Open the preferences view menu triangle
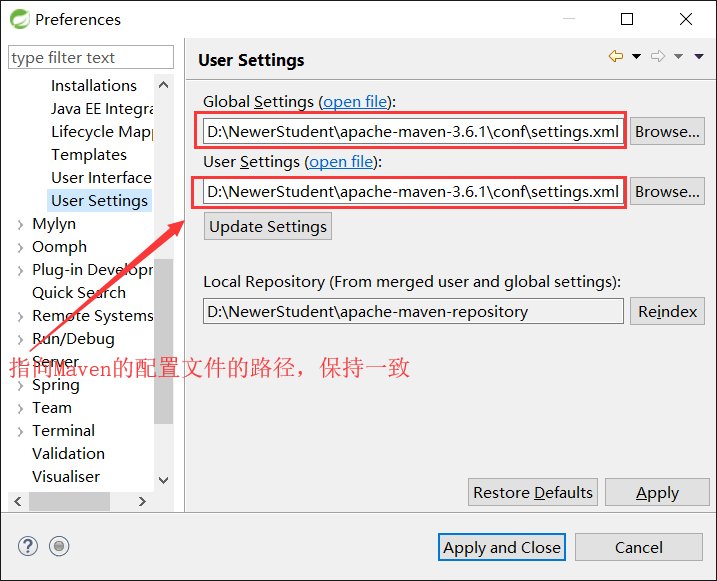This screenshot has width=717, height=581. tap(699, 56)
